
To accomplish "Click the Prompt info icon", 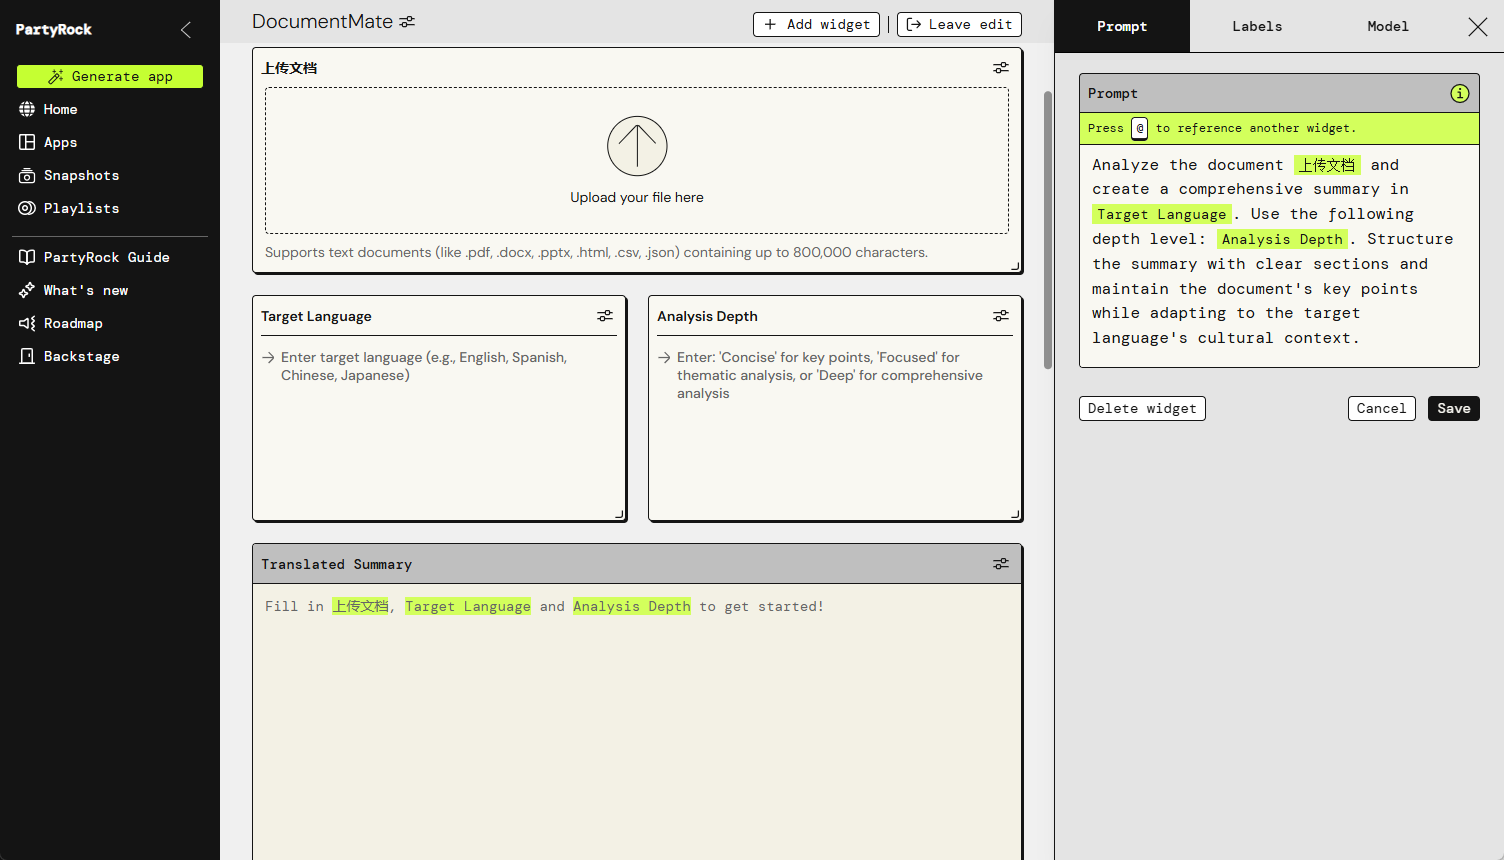I will [x=1459, y=93].
